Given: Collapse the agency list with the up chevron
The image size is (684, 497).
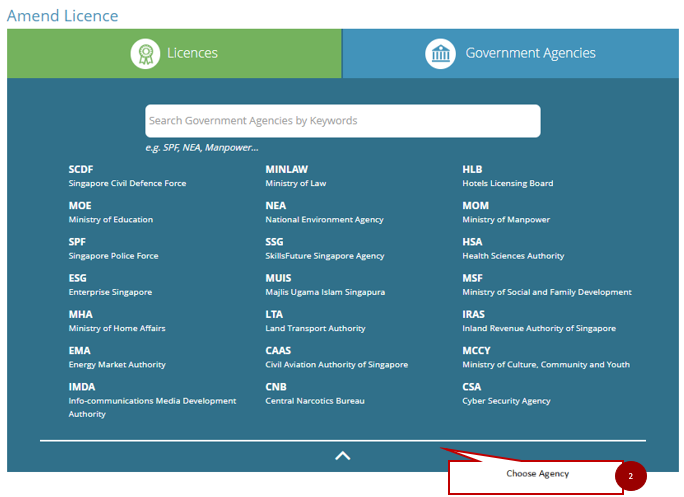Looking at the screenshot, I should tap(342, 456).
